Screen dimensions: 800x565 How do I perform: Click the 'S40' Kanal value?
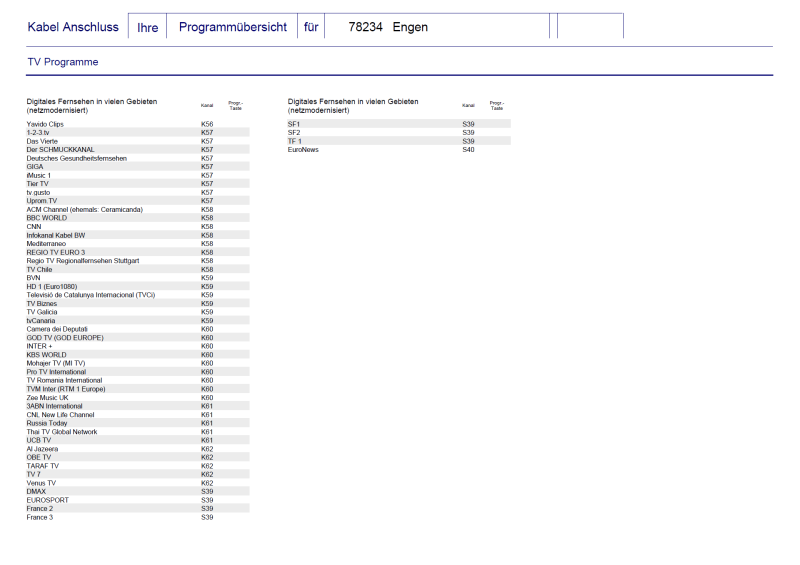(468, 150)
